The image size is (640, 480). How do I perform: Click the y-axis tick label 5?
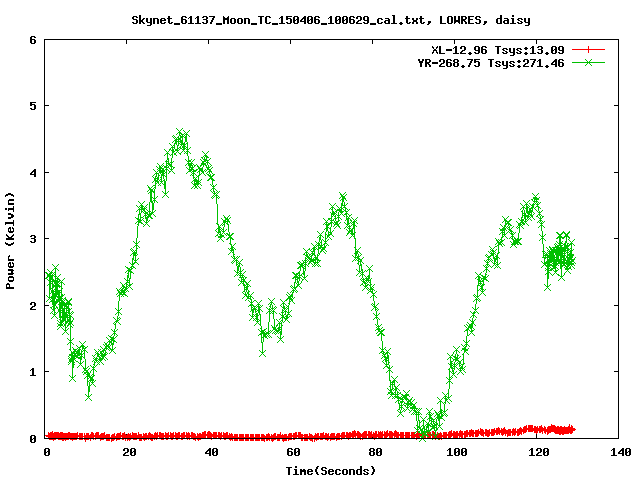(33, 106)
